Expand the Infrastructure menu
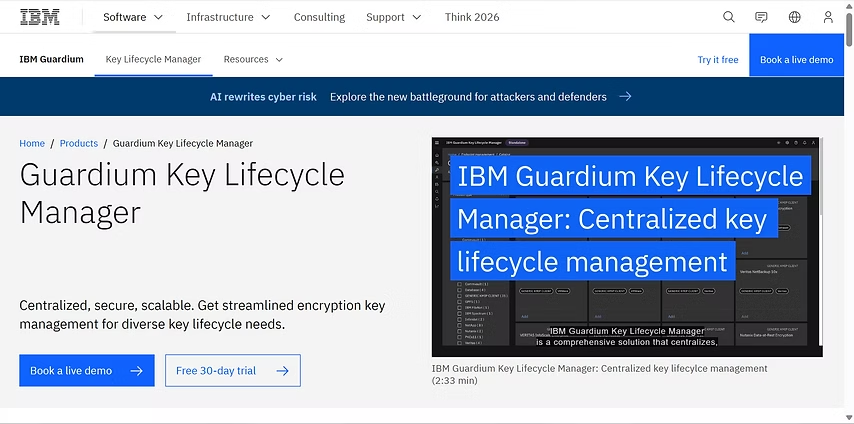 pos(228,17)
